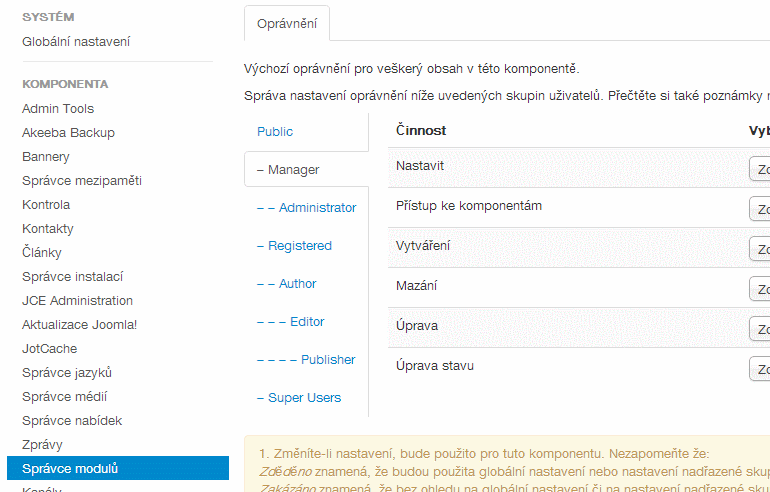
Task: Click Aktualizace Joomla! sidebar link
Action: (x=79, y=325)
